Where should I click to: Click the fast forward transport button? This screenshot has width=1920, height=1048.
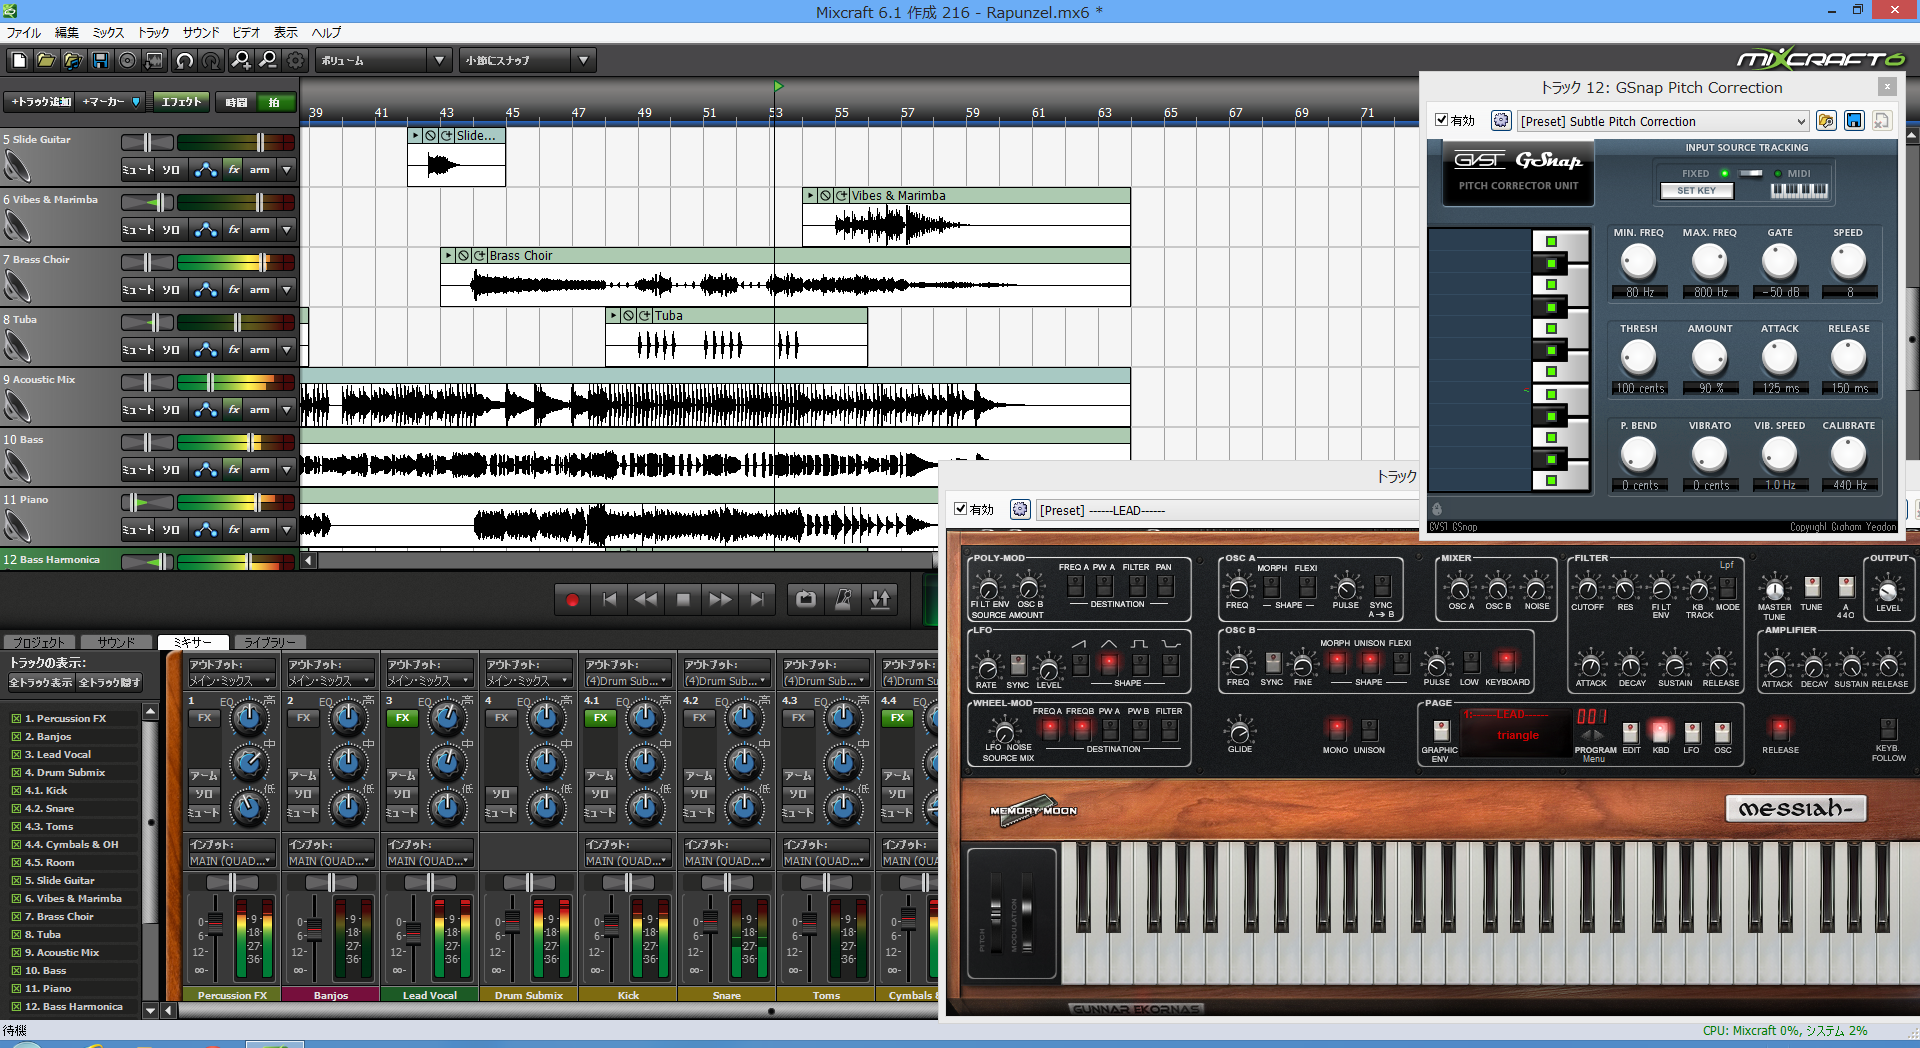pyautogui.click(x=720, y=600)
